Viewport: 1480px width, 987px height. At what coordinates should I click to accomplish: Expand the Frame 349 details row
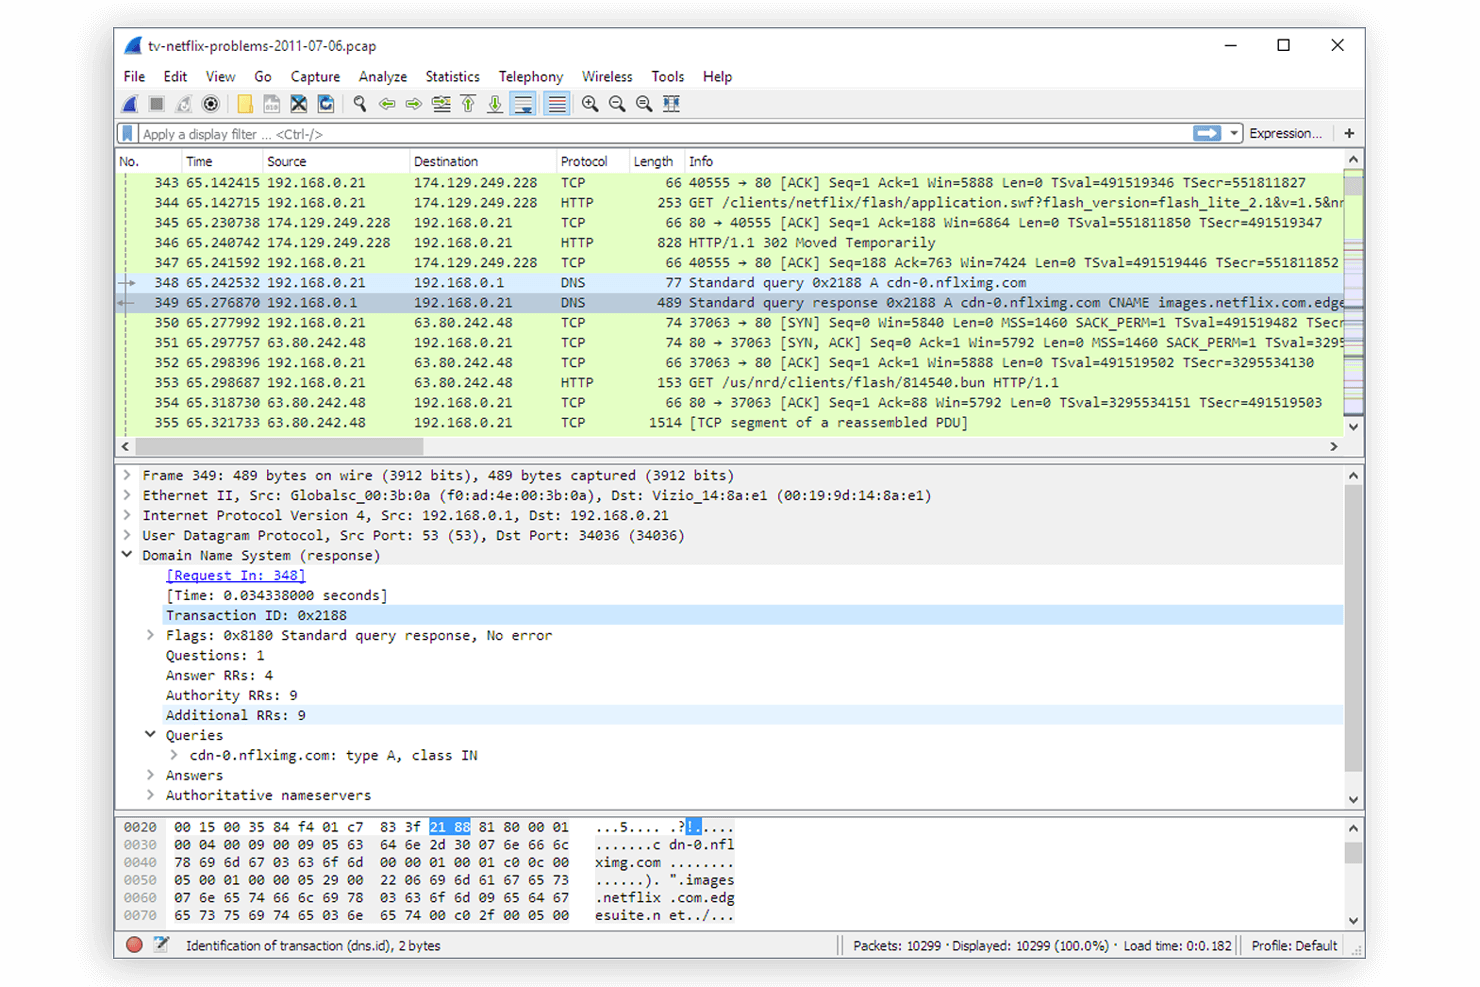click(x=127, y=475)
